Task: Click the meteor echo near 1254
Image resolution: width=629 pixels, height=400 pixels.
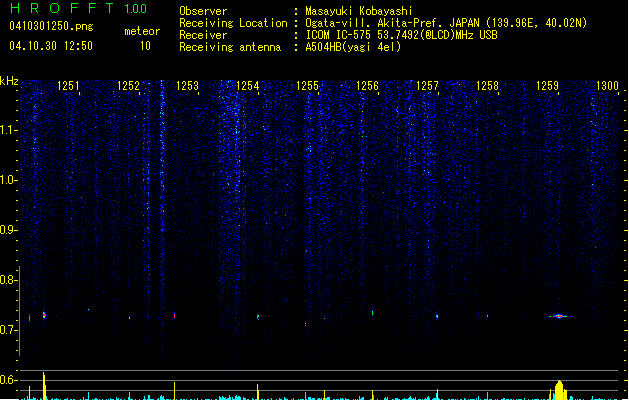Action: (258, 317)
